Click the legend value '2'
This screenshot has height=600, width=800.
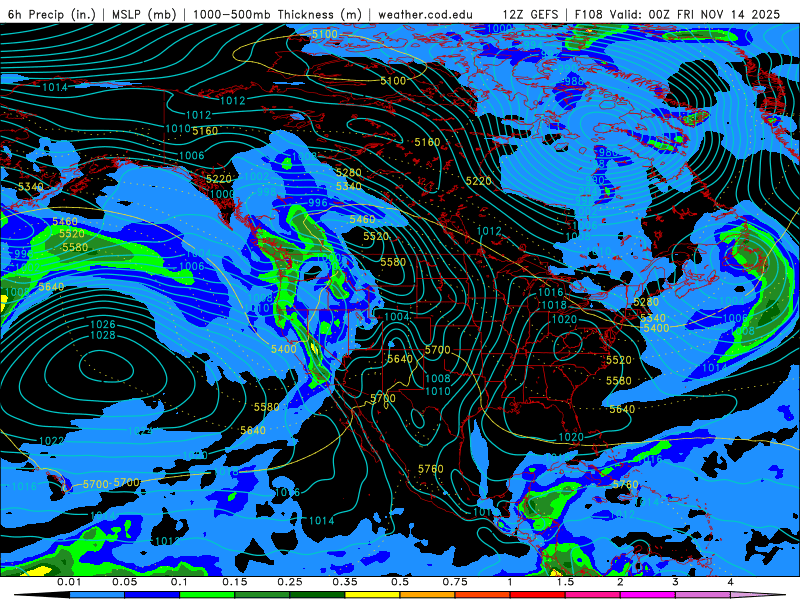[x=620, y=582]
